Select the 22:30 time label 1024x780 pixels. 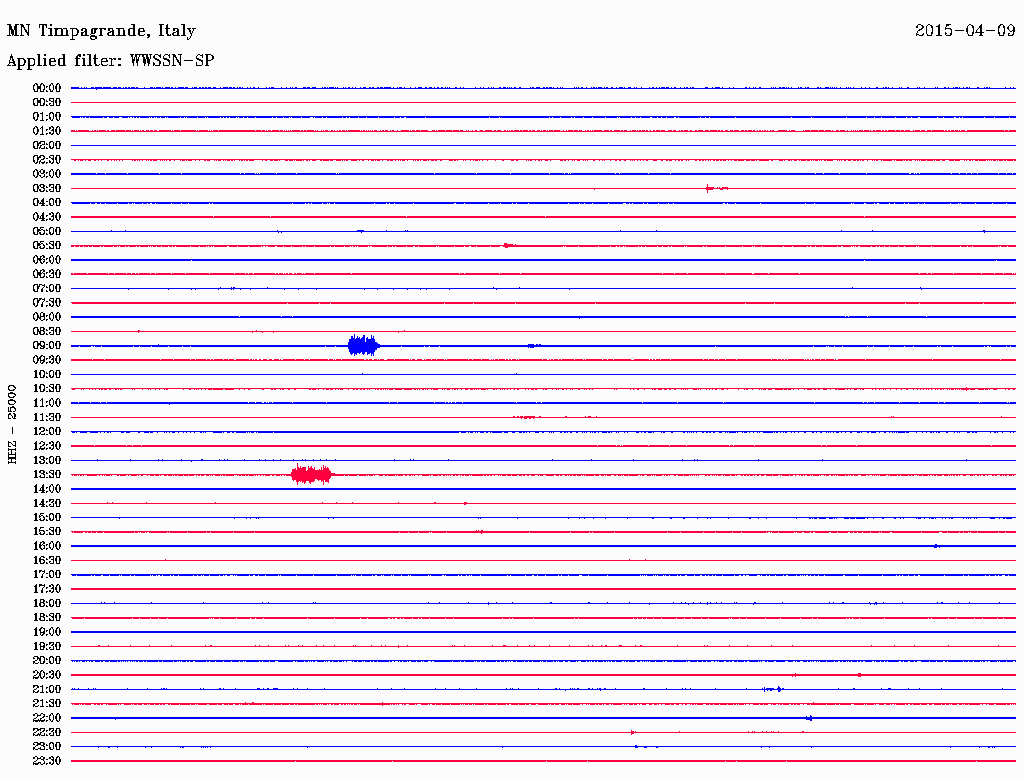pyautogui.click(x=46, y=732)
